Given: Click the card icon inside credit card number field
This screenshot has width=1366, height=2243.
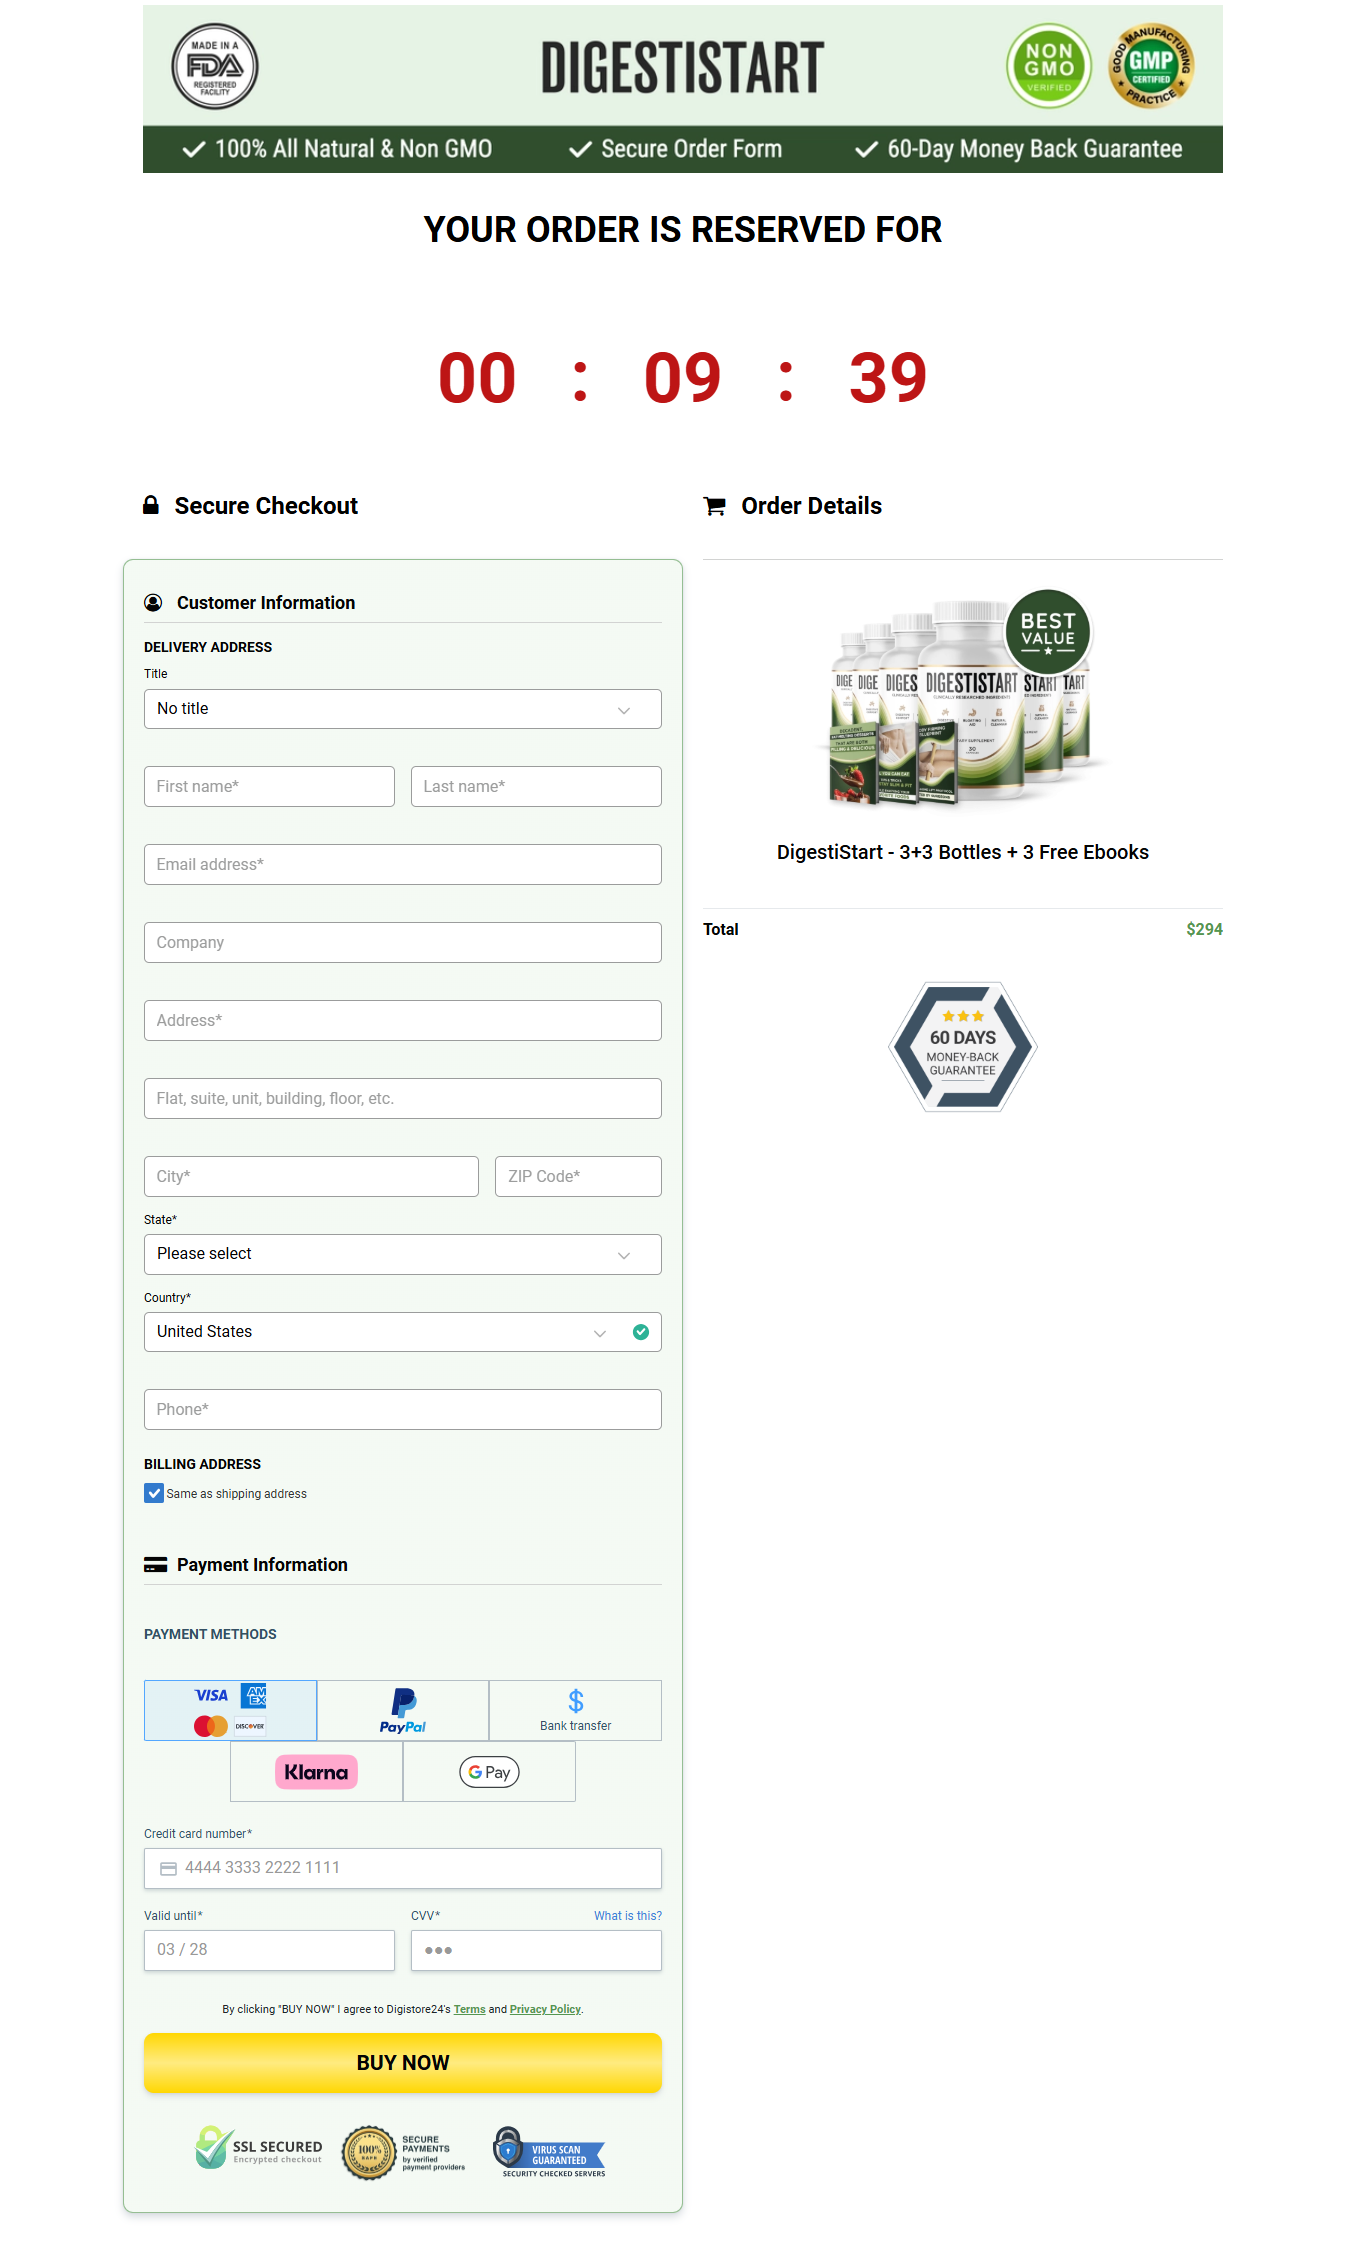Looking at the screenshot, I should pos(168,1868).
